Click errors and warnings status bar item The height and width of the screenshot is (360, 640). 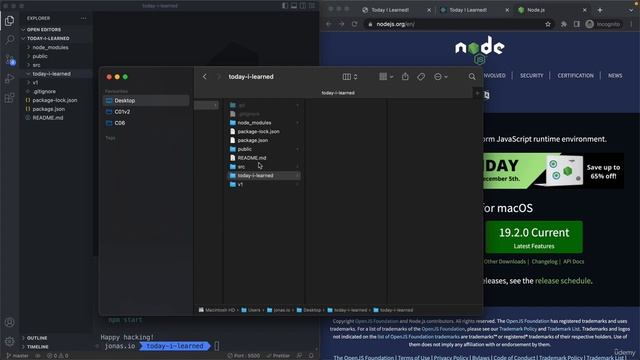pos(57,356)
